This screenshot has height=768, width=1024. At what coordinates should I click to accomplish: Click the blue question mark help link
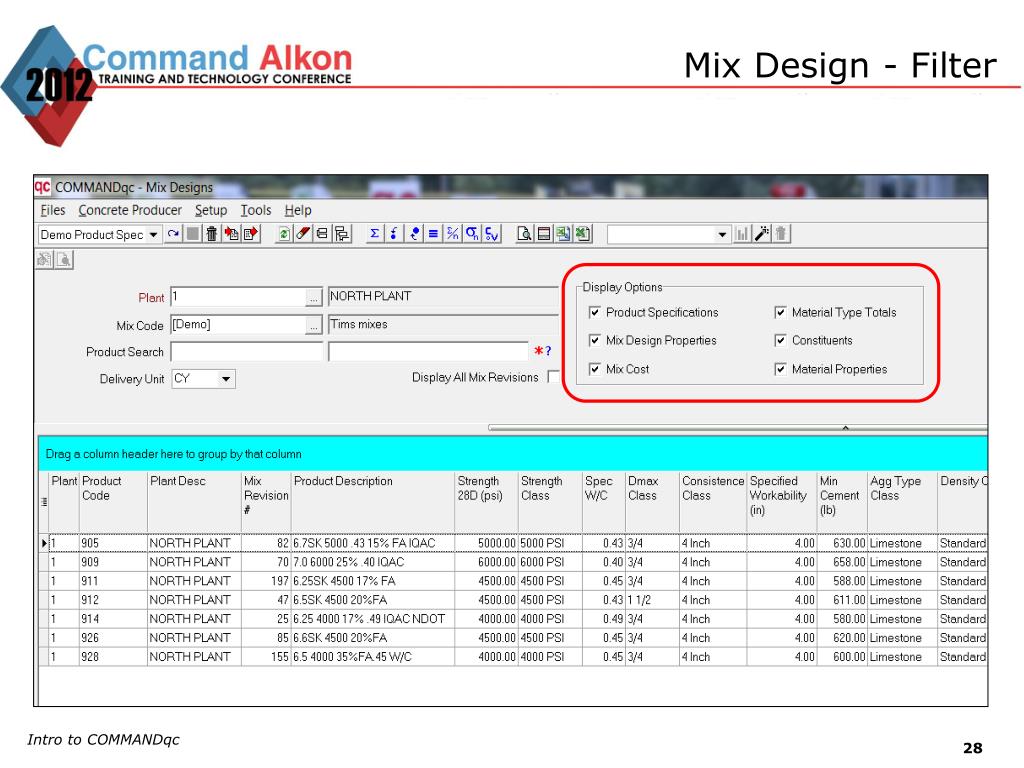[548, 351]
